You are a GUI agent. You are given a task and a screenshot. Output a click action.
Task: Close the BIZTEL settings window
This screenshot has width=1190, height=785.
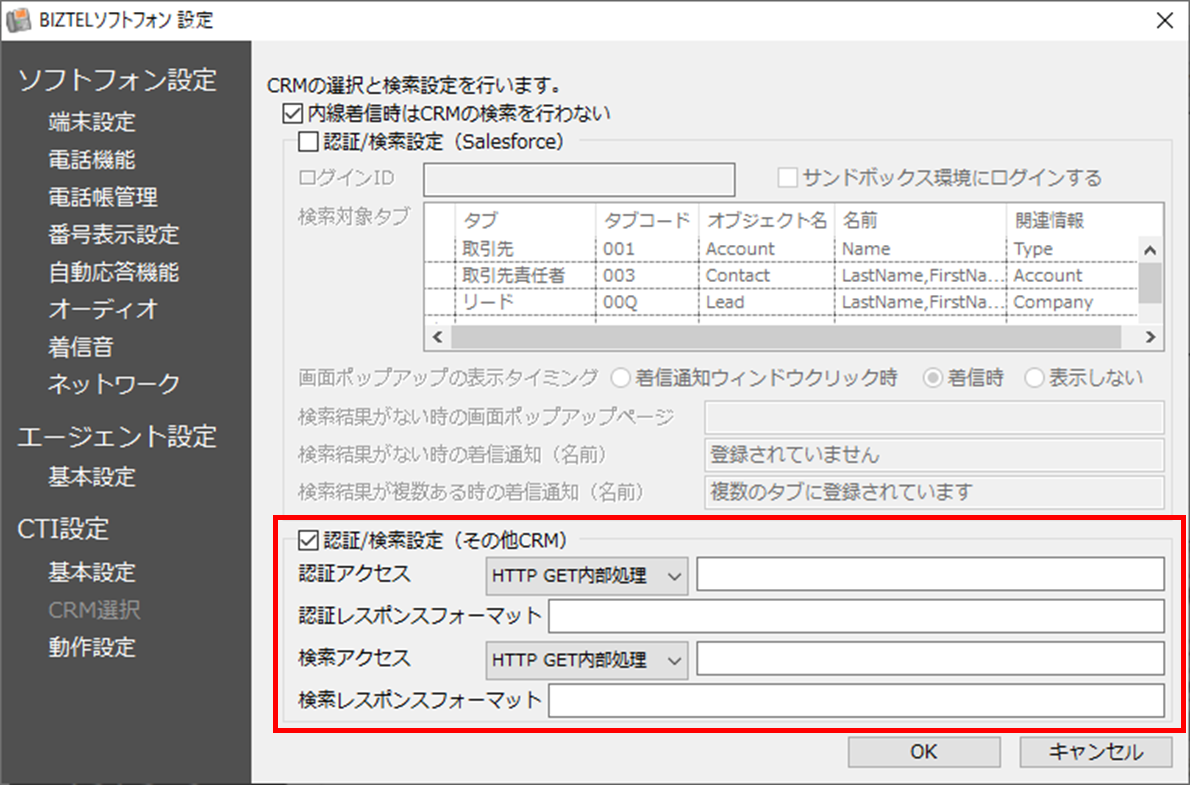click(x=1163, y=19)
